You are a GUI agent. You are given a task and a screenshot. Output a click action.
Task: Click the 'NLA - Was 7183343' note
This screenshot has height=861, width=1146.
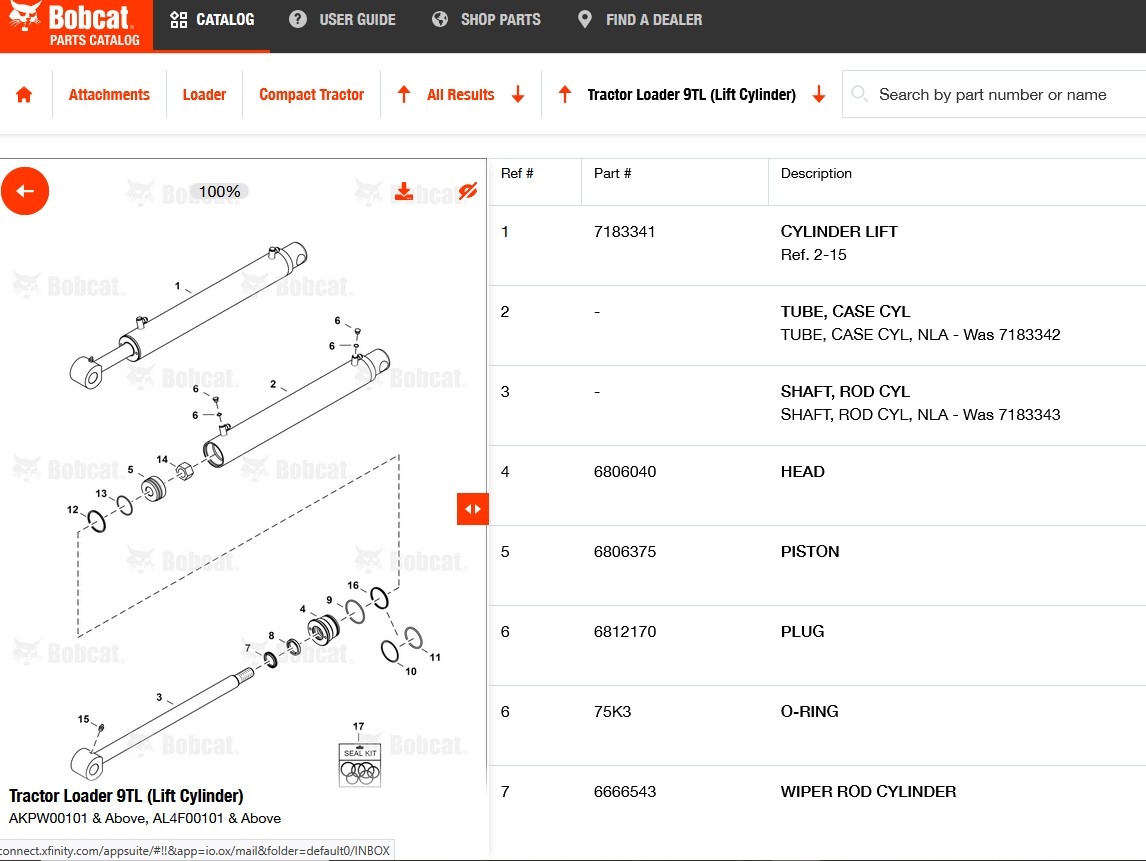tap(989, 414)
